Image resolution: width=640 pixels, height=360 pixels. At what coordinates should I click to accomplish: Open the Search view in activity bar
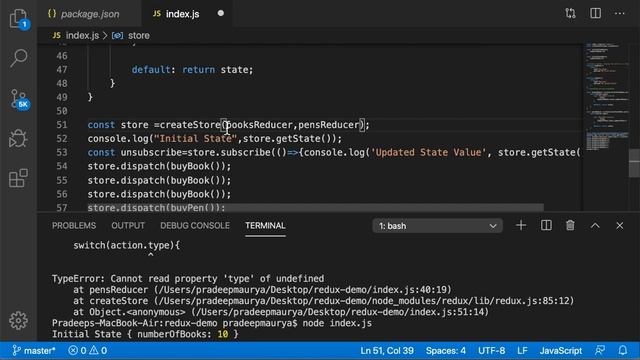(x=18, y=58)
